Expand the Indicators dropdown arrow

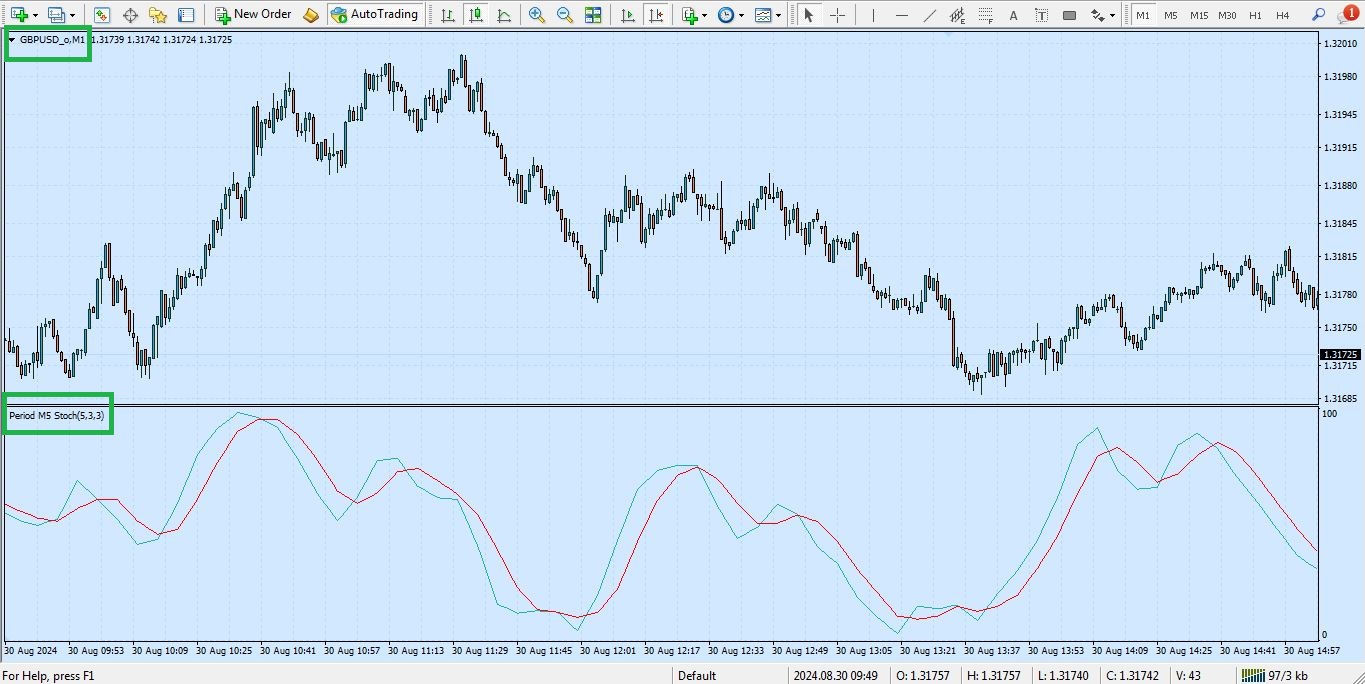pos(705,16)
